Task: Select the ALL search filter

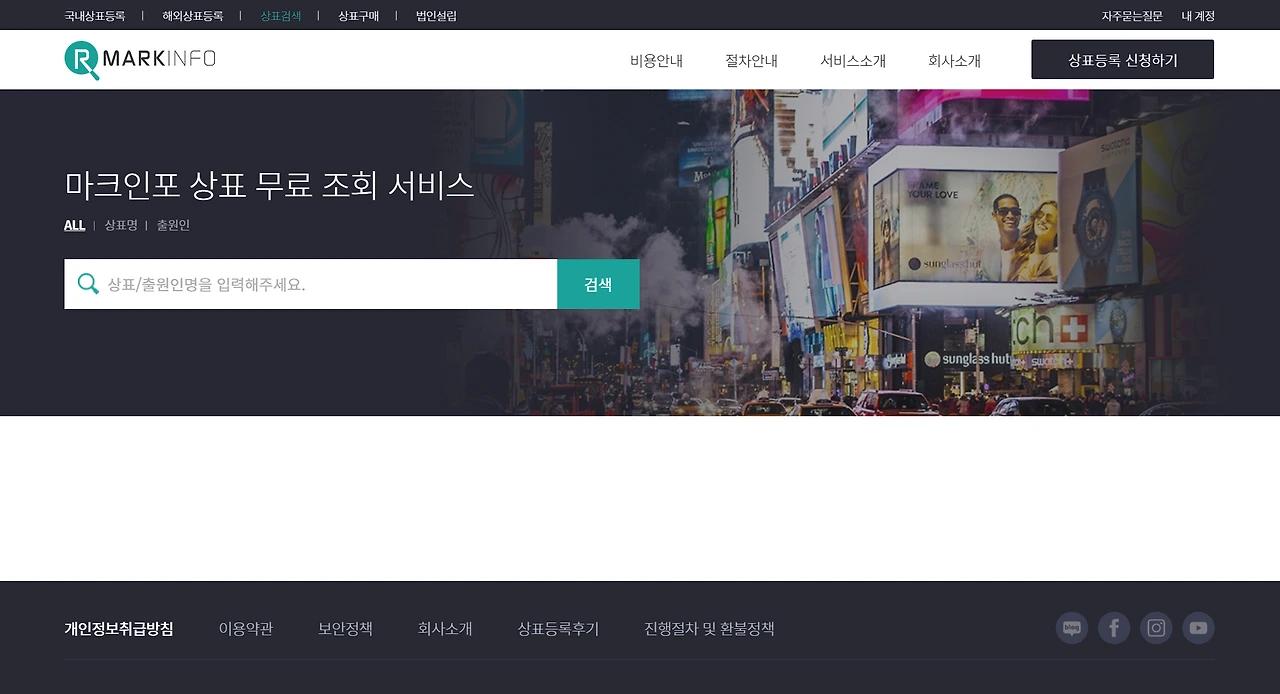Action: [74, 224]
